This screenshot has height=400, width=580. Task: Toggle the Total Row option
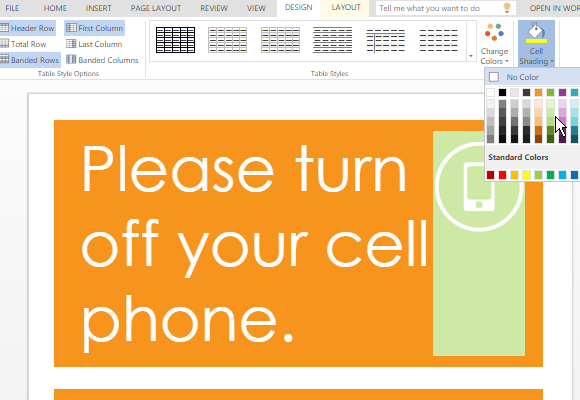pos(23,44)
